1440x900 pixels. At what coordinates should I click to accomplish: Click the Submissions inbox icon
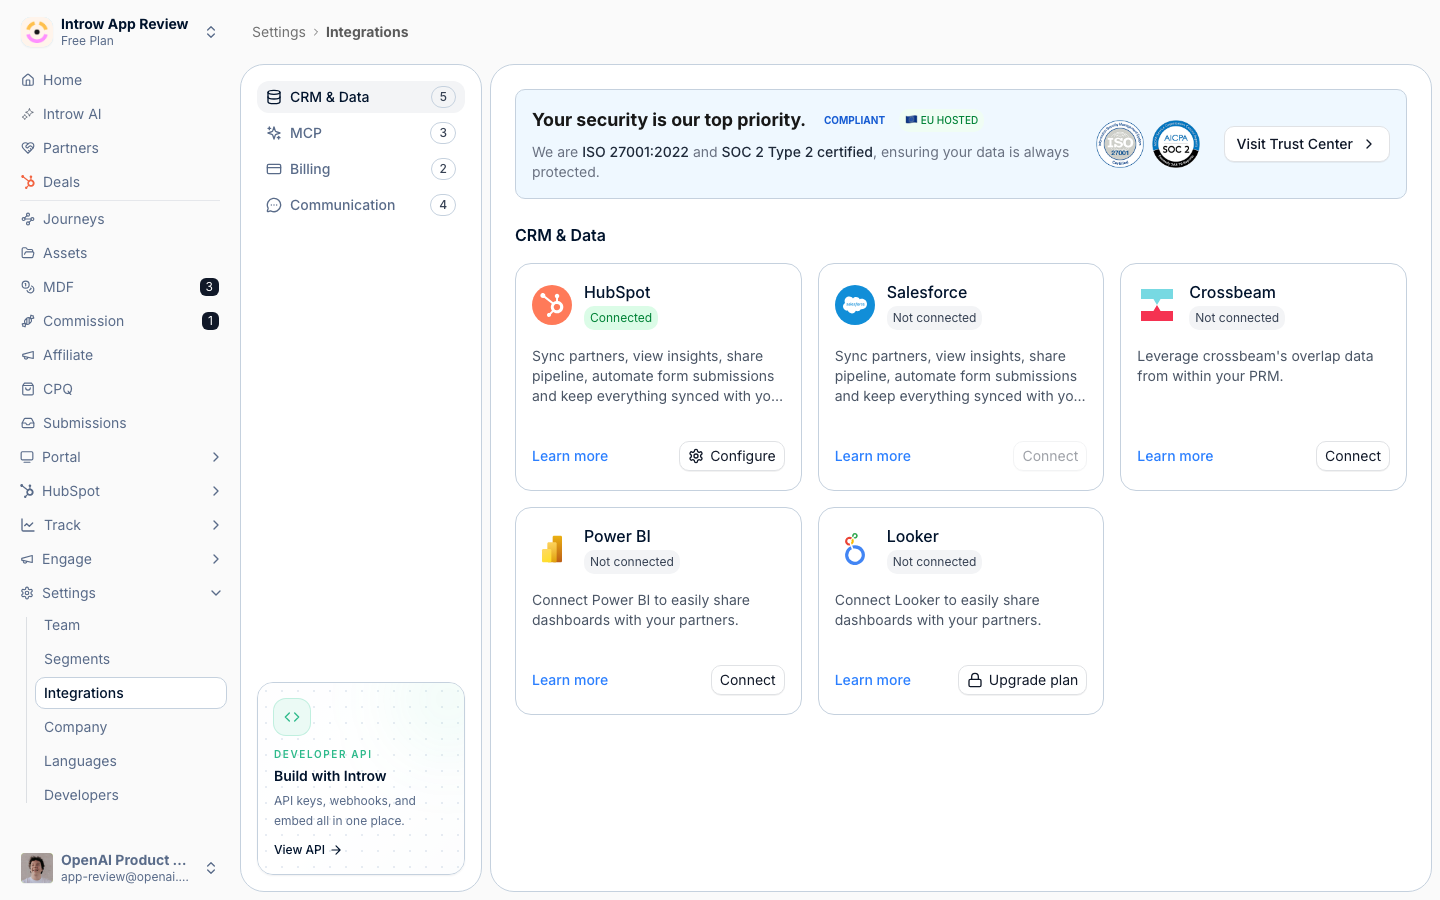coord(28,423)
